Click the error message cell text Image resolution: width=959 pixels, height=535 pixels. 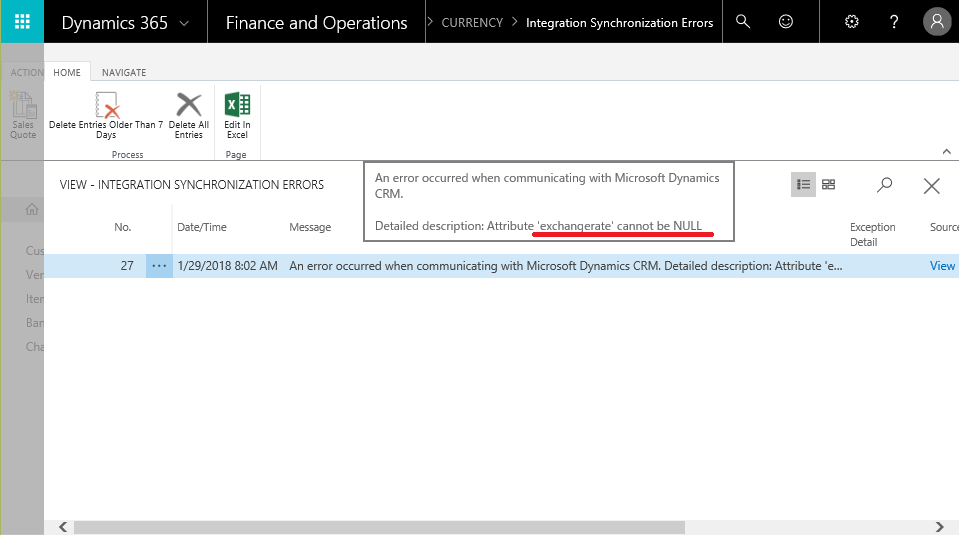point(566,266)
